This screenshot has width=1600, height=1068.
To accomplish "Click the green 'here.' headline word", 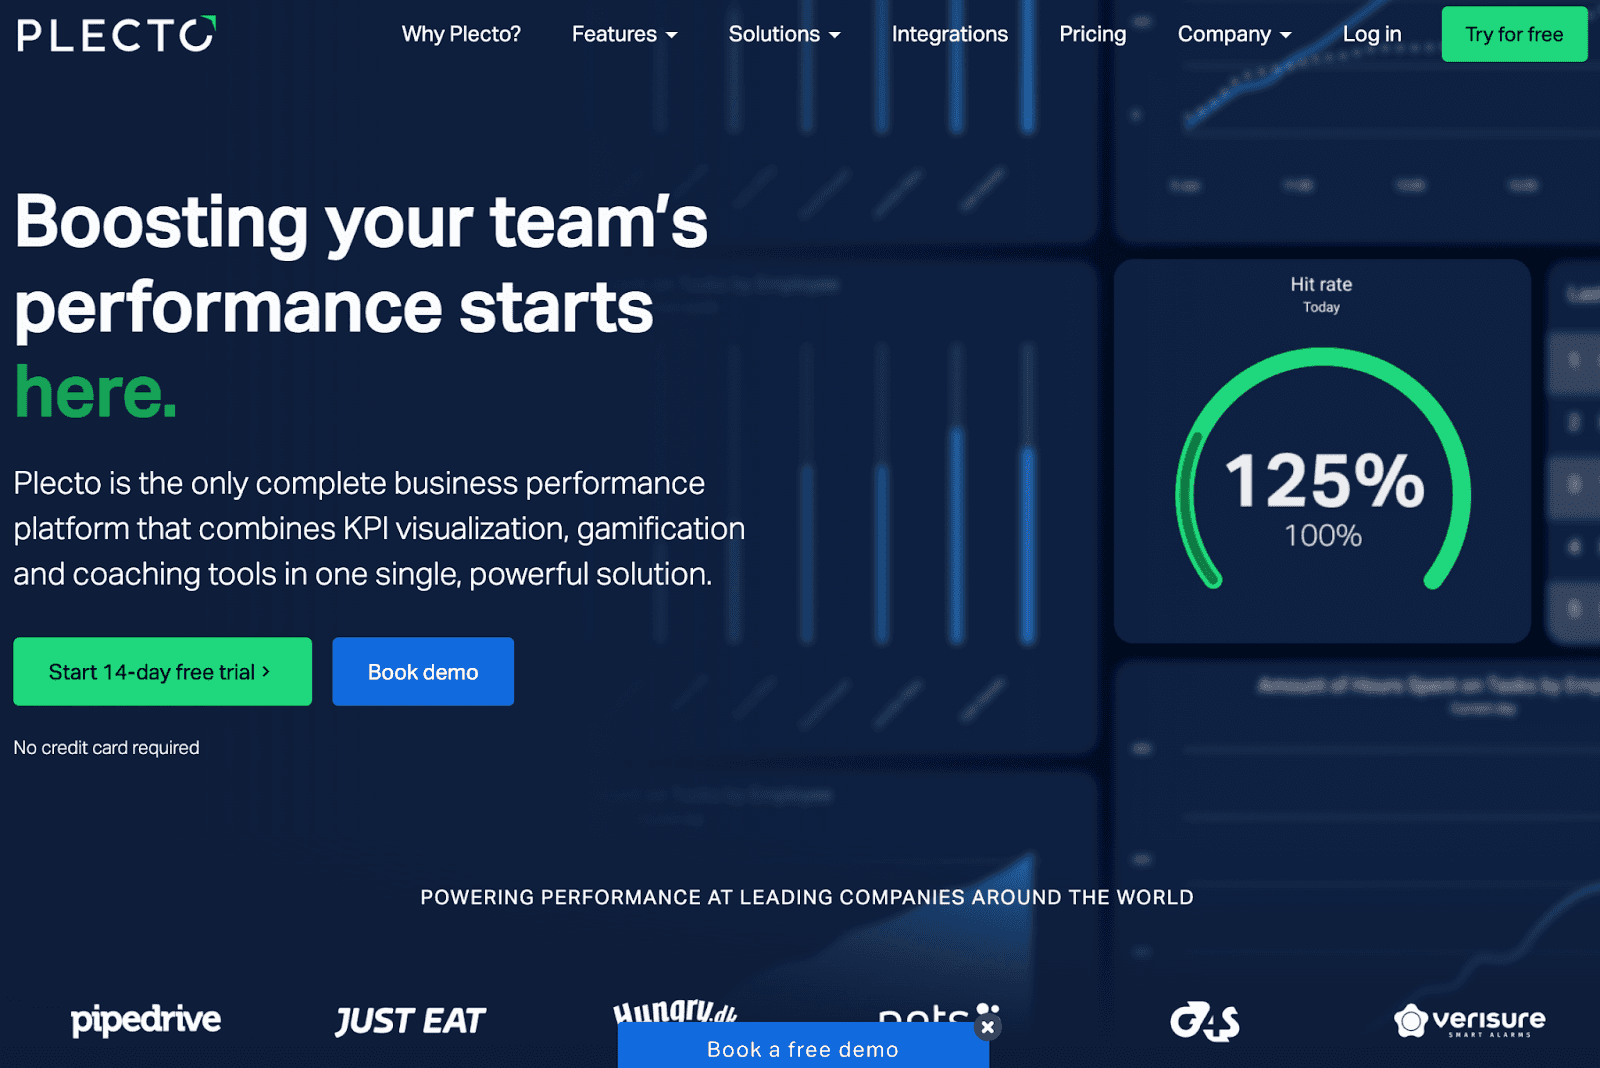I will coord(96,392).
